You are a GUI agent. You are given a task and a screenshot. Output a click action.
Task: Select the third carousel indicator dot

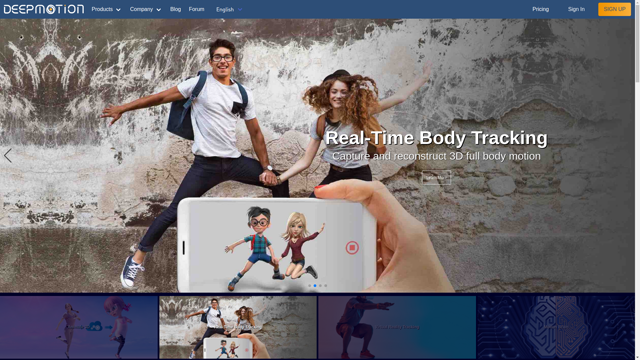coord(320,286)
